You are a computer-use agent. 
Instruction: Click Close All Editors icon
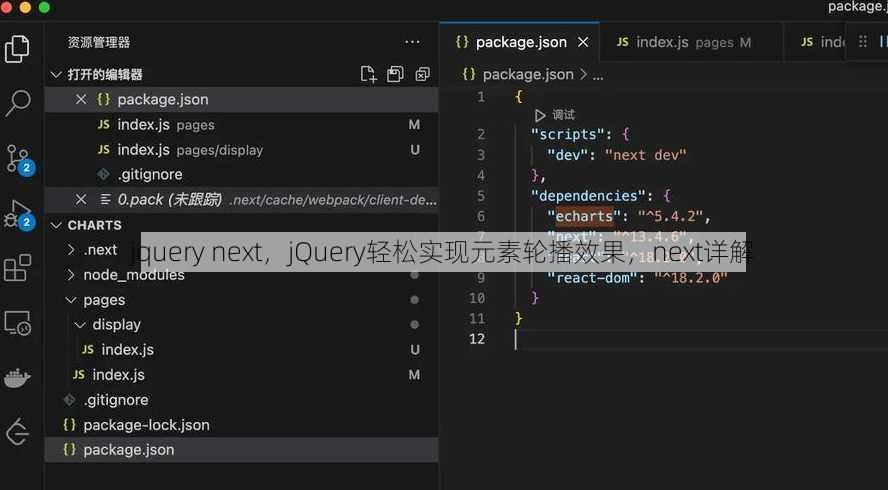pos(422,74)
